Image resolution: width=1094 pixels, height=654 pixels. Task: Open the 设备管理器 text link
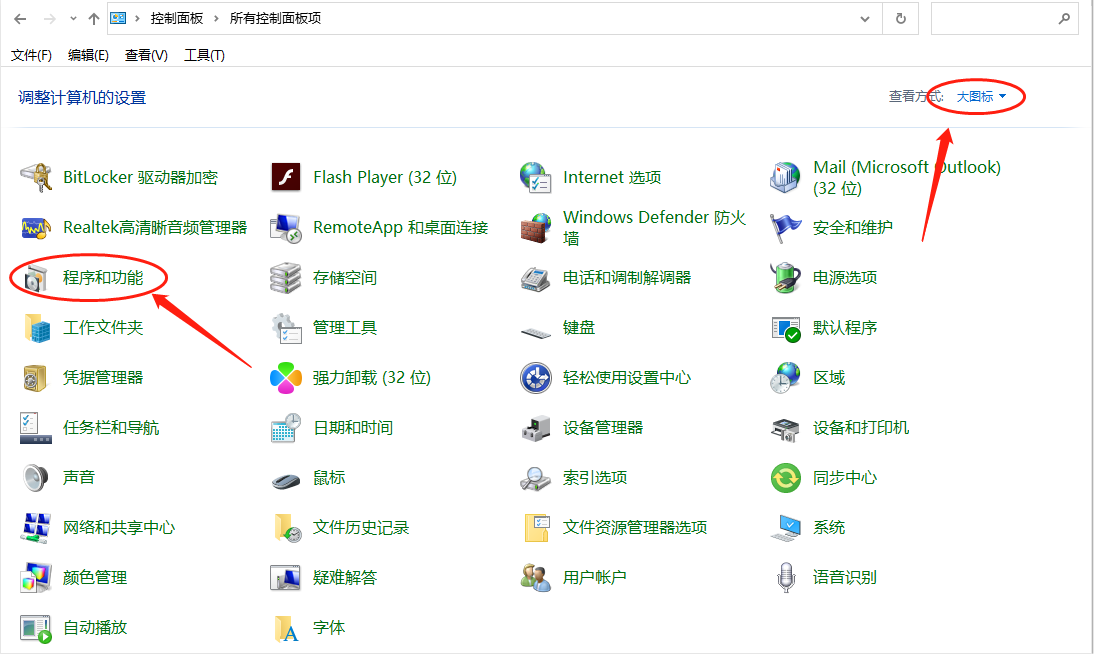click(603, 428)
